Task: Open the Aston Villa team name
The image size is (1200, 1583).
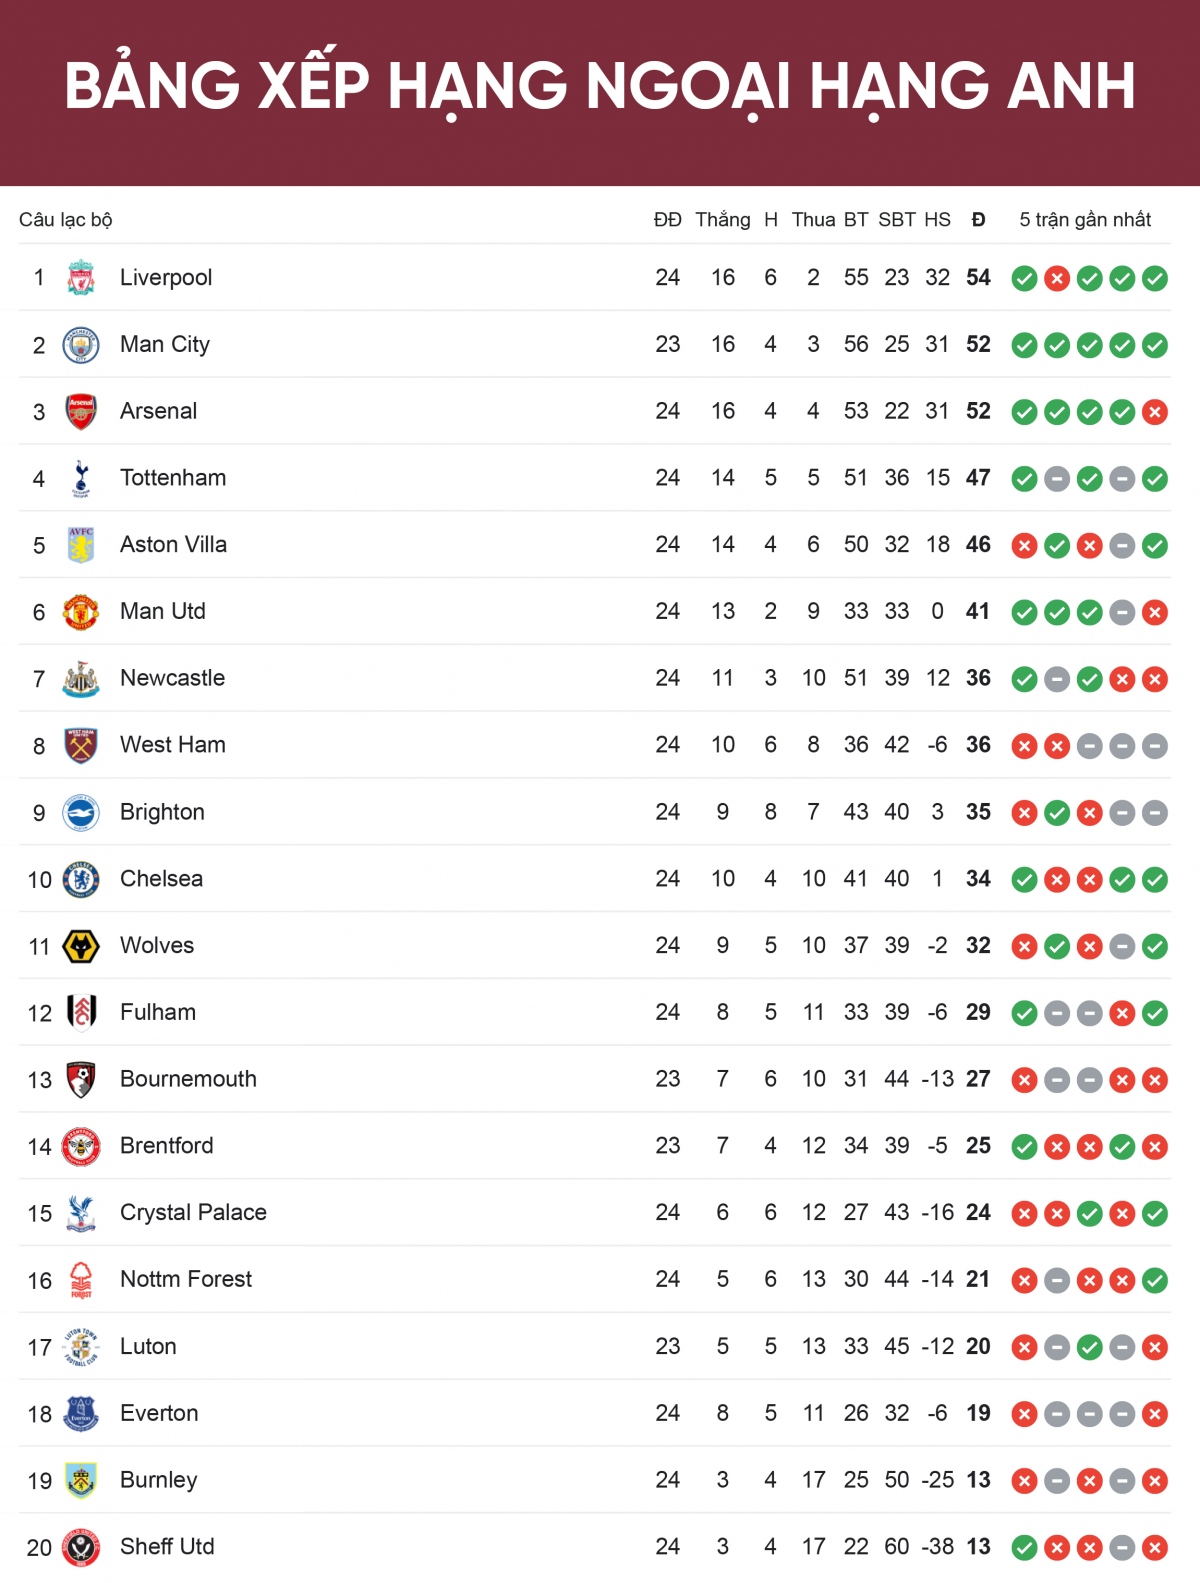Action: click(x=173, y=545)
